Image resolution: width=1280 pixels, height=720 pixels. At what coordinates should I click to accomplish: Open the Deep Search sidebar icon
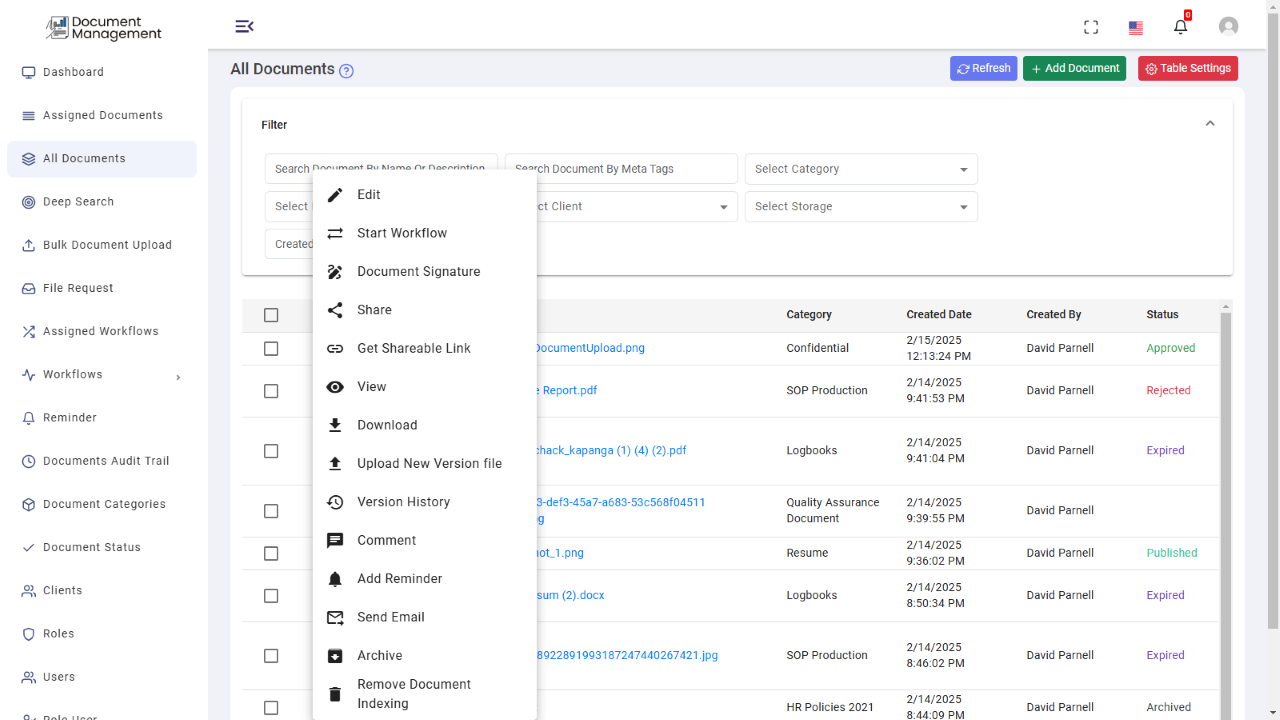[29, 201]
